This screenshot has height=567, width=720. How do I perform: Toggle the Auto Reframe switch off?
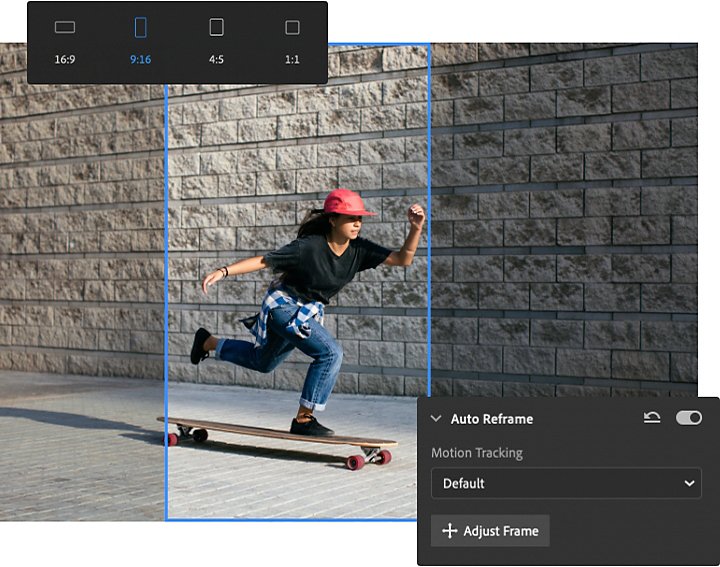689,418
